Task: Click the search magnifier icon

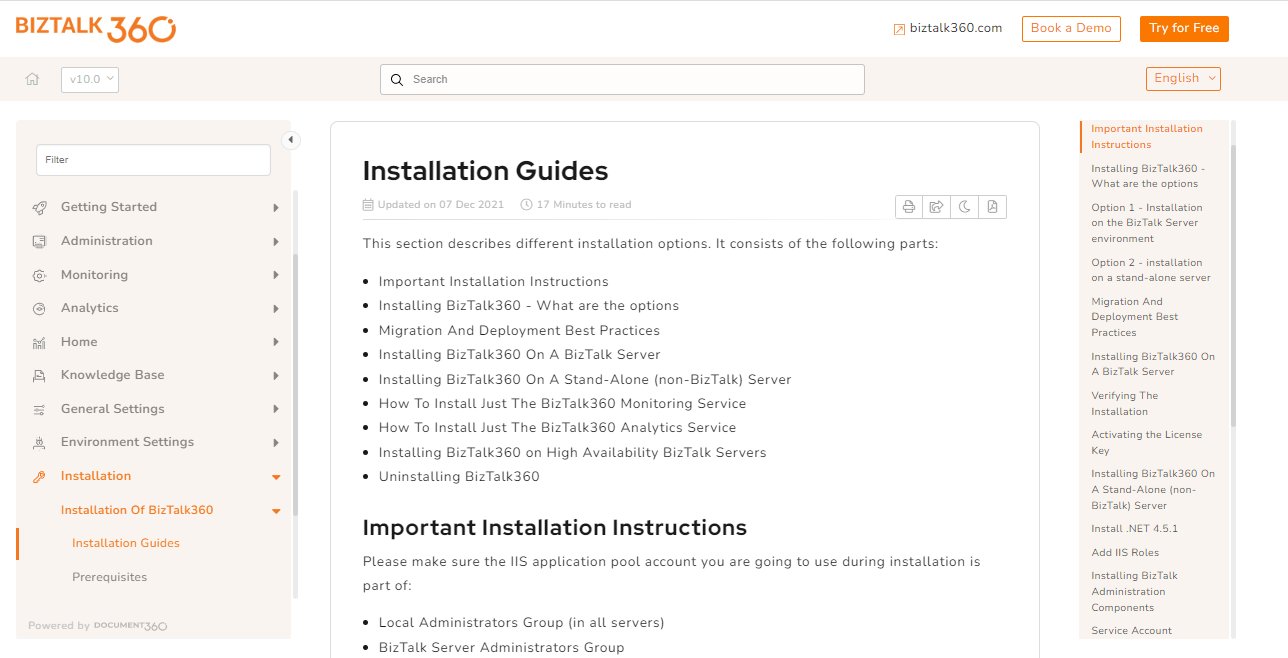Action: pyautogui.click(x=397, y=79)
